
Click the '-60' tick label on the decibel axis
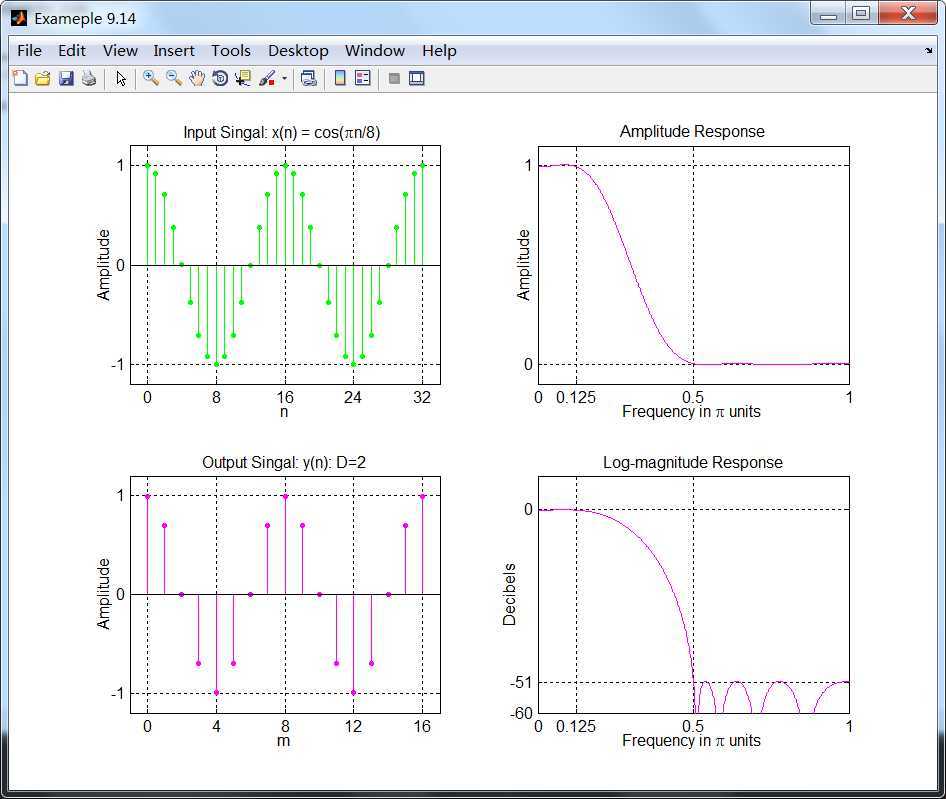pyautogui.click(x=521, y=713)
